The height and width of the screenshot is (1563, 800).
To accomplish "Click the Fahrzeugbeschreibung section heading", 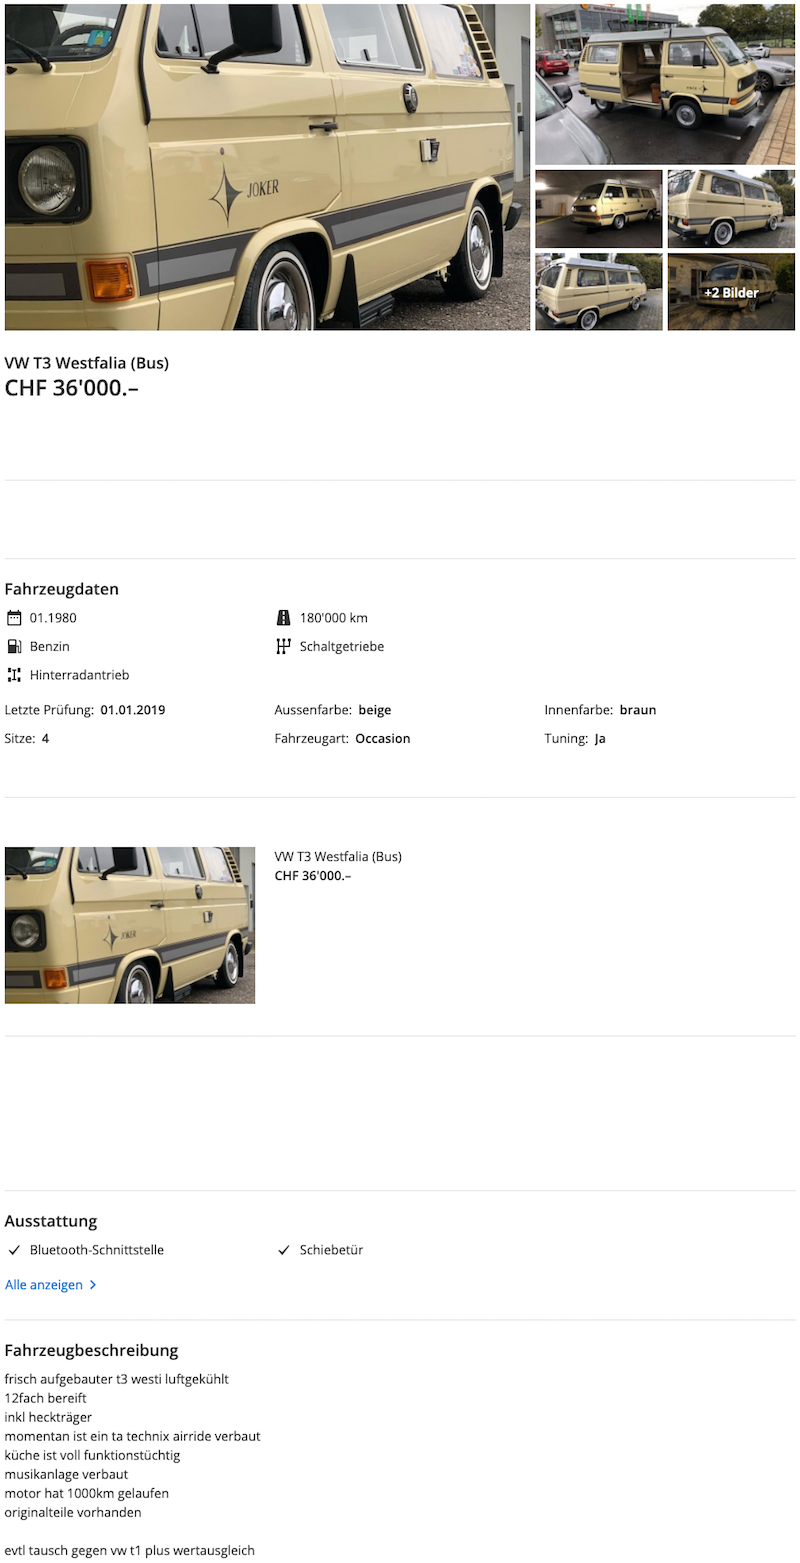I will point(91,1350).
